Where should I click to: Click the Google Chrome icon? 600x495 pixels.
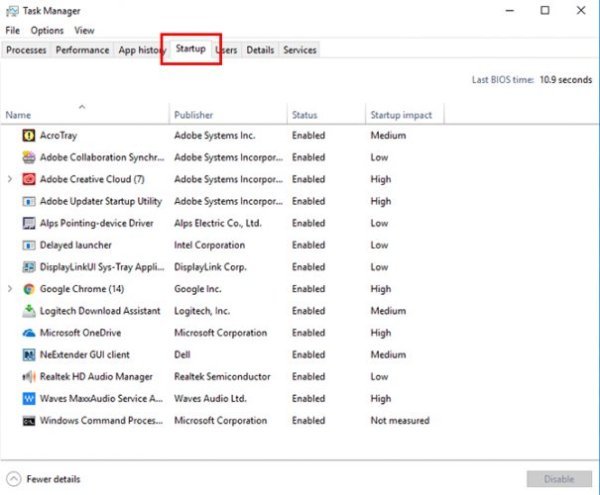28,289
